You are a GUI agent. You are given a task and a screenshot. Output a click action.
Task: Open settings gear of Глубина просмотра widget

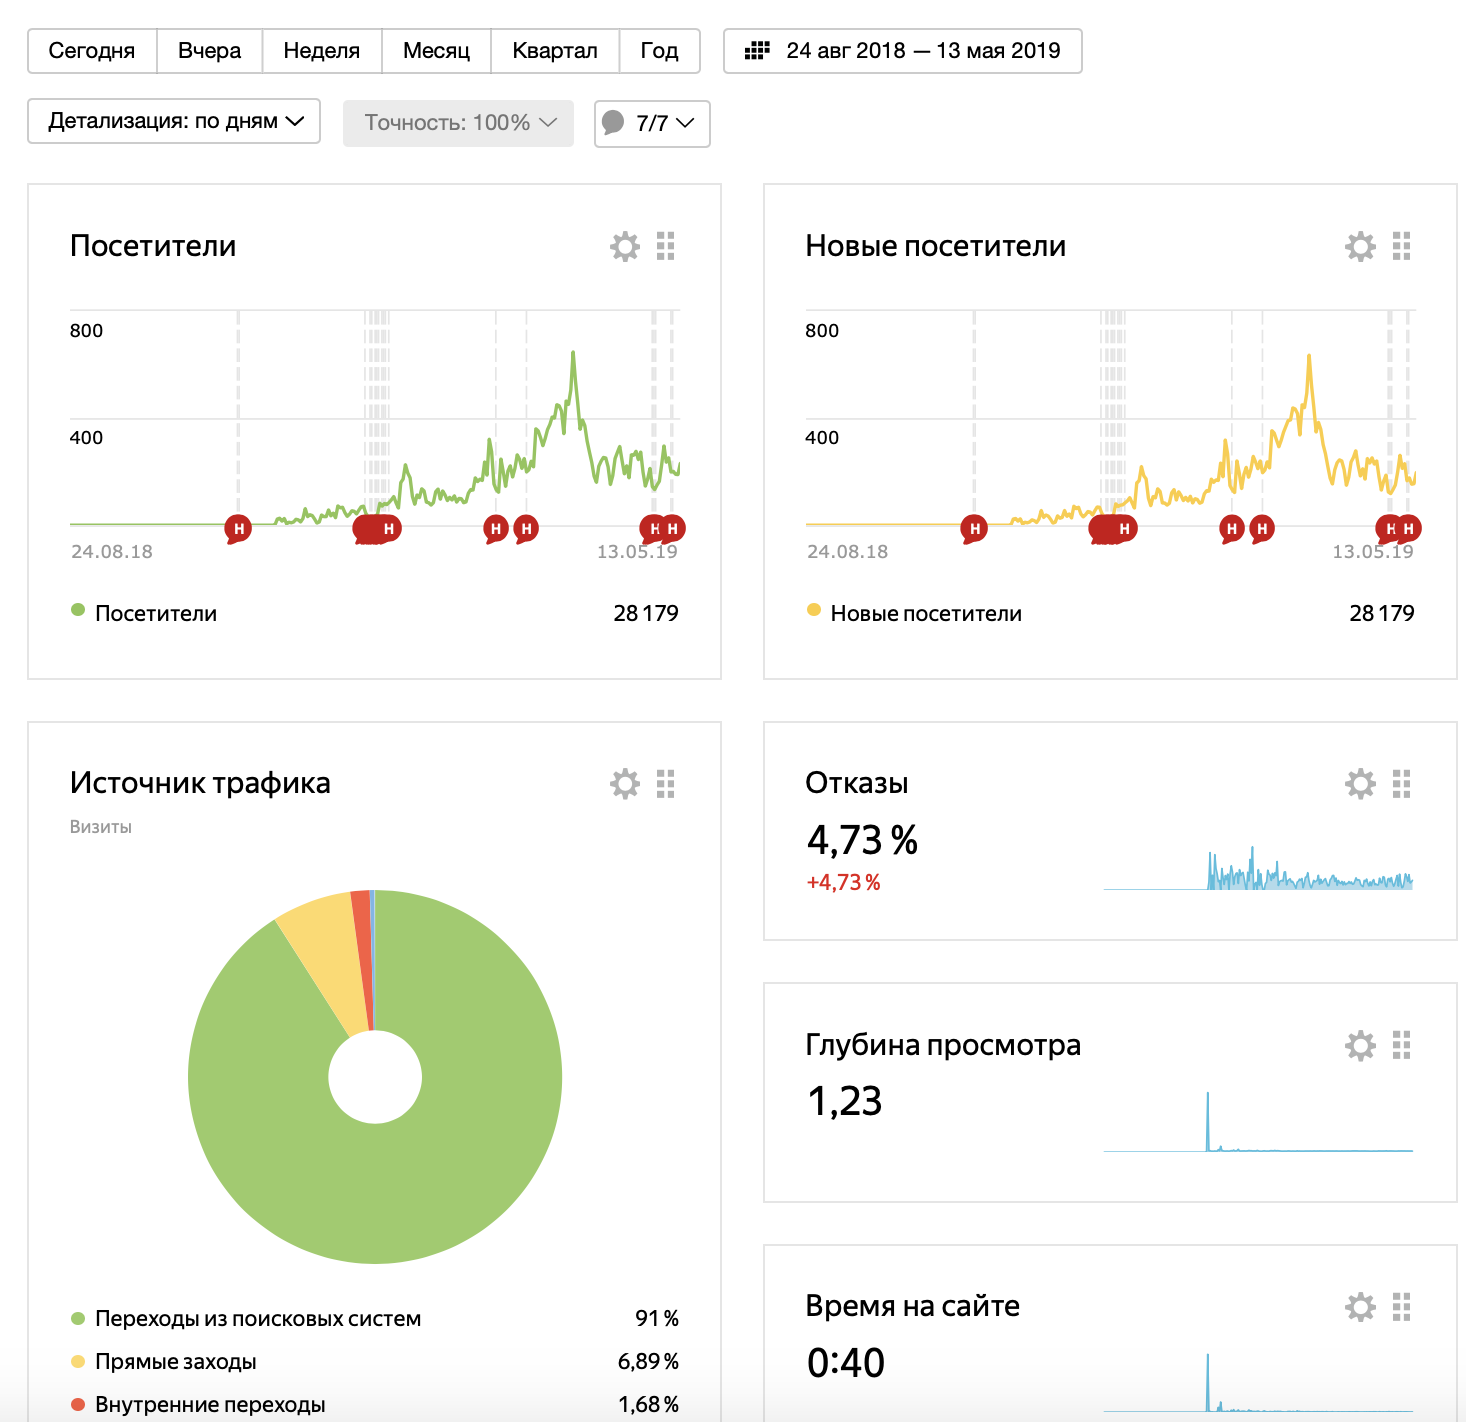tap(1360, 1045)
